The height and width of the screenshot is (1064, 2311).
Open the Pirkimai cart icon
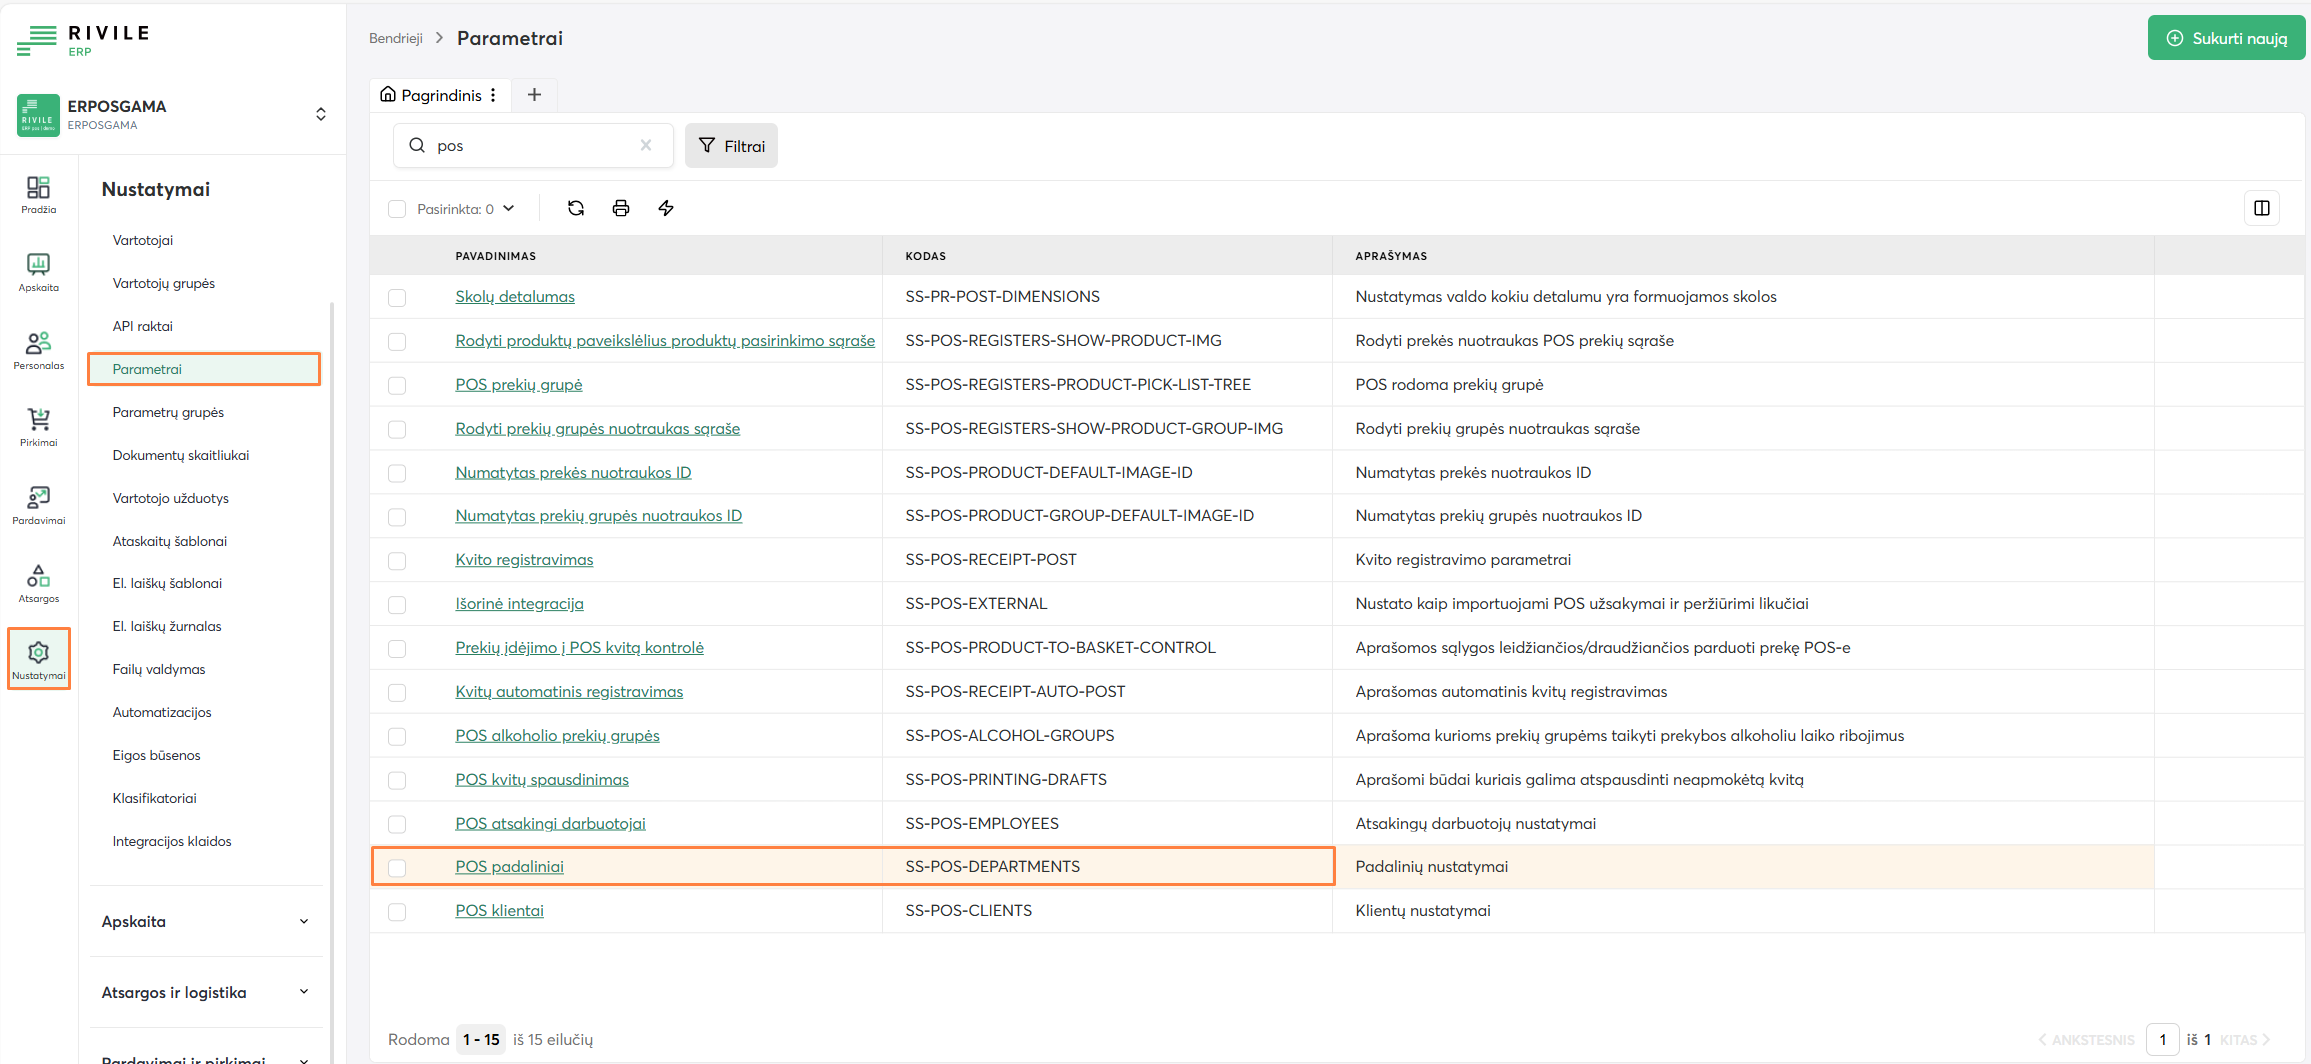point(38,427)
